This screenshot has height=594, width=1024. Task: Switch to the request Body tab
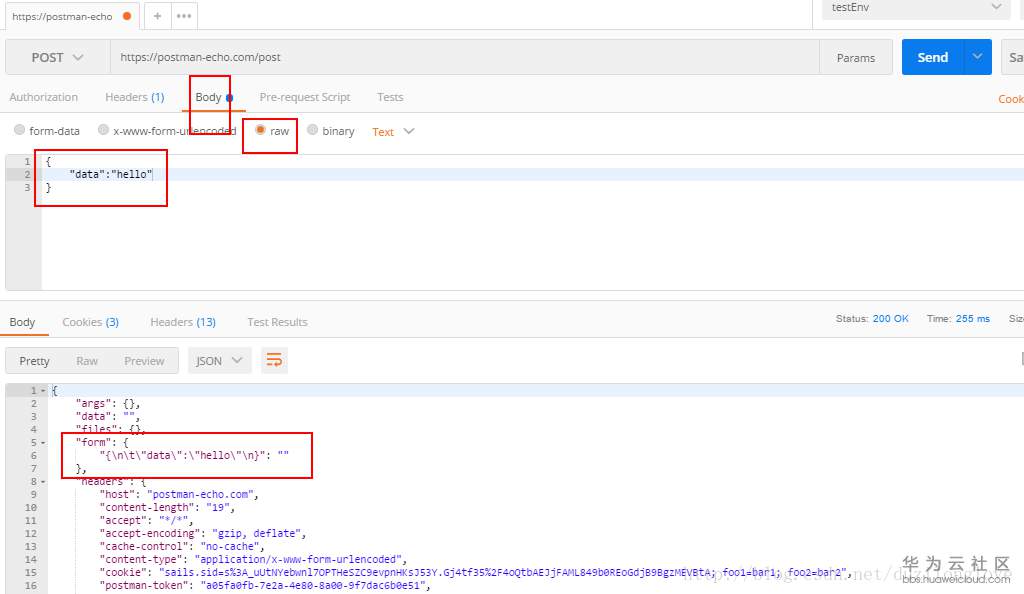tap(214, 97)
